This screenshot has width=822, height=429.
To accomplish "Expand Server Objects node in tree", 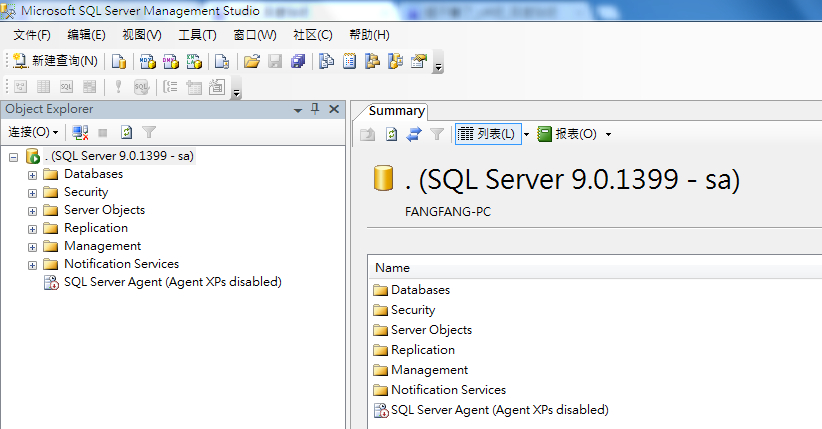I will pos(33,211).
